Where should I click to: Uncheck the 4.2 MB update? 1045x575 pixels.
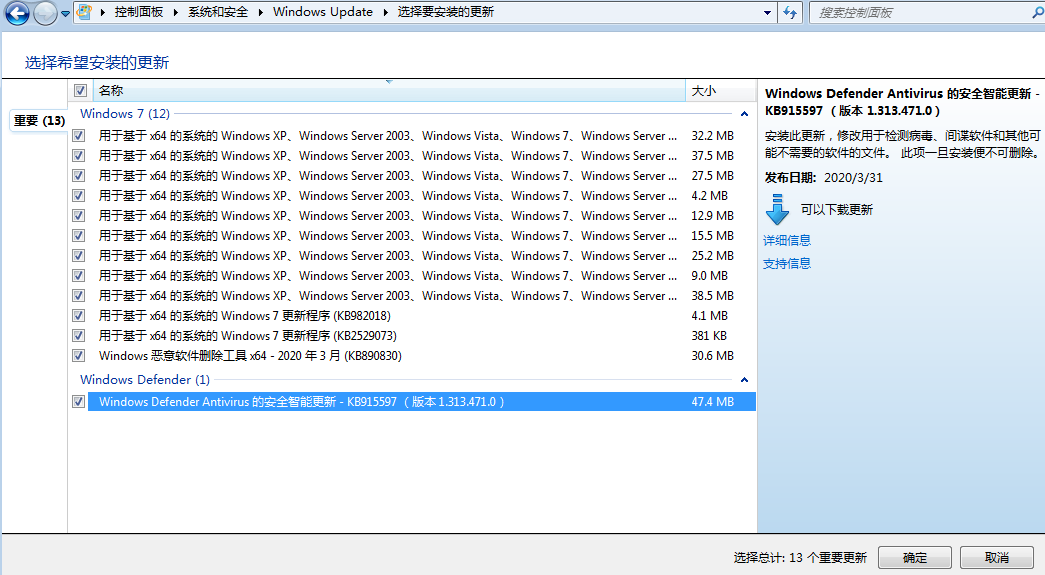click(x=79, y=196)
